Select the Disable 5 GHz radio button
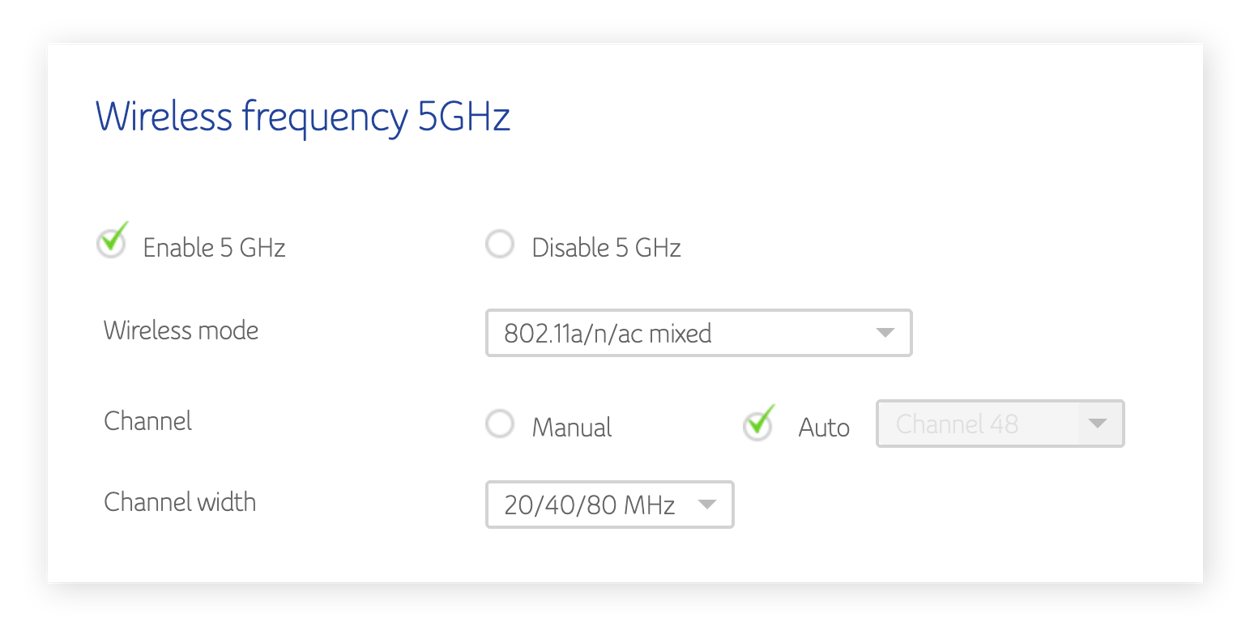The width and height of the screenshot is (1250, 626). click(x=500, y=243)
